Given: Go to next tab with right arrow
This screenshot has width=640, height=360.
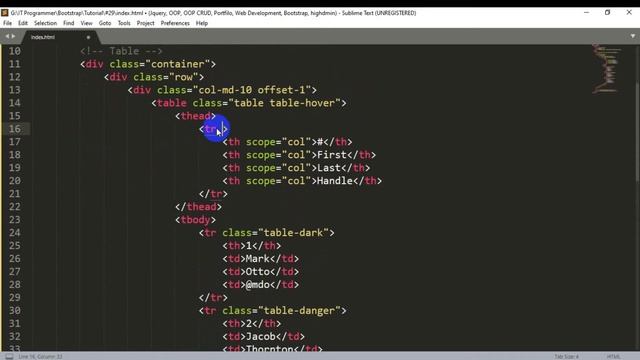Looking at the screenshot, I should pyautogui.click(x=13, y=36).
